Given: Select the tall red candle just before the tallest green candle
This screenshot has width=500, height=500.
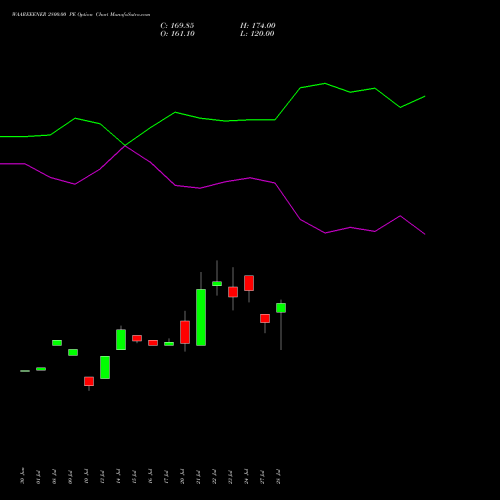Looking at the screenshot, I should [x=185, y=332].
